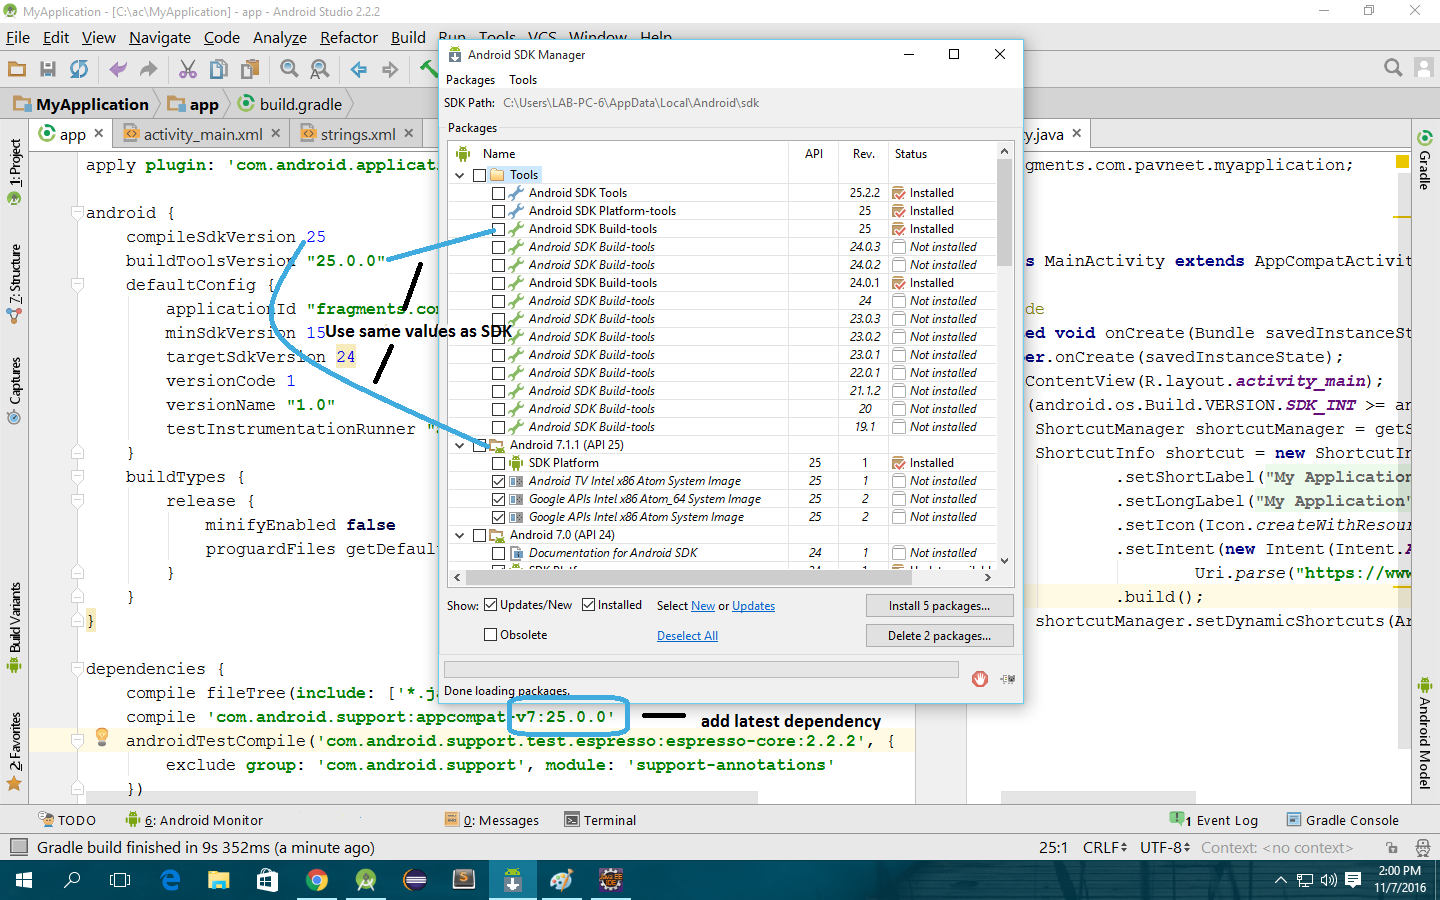Open the Android Model side panel

coord(1424,734)
